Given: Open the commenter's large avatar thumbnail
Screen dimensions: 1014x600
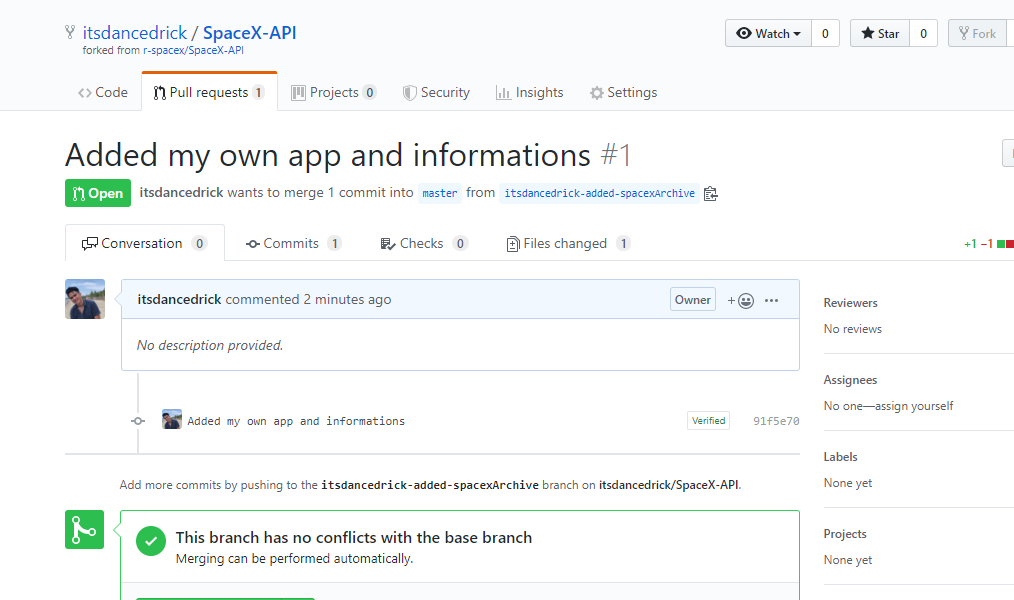Looking at the screenshot, I should click(85, 299).
